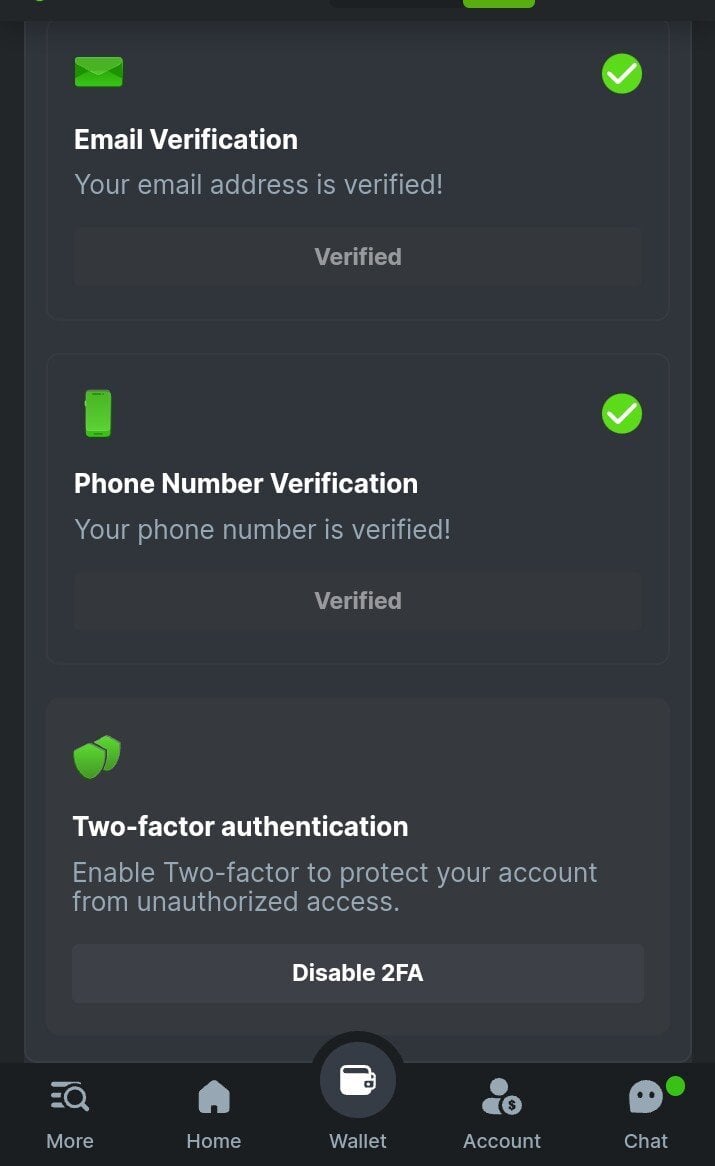Click the Phone Number Verification heading

coord(246,483)
